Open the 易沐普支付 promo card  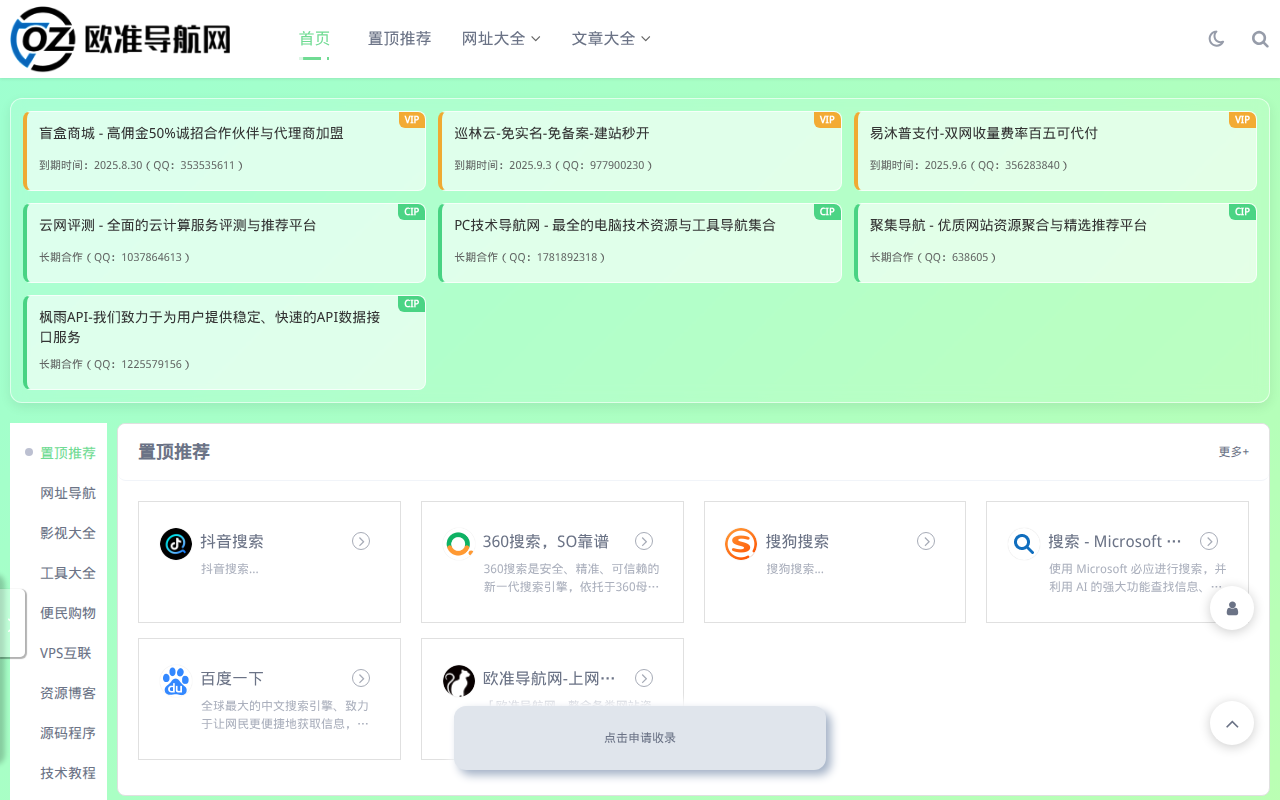pyautogui.click(x=1056, y=151)
